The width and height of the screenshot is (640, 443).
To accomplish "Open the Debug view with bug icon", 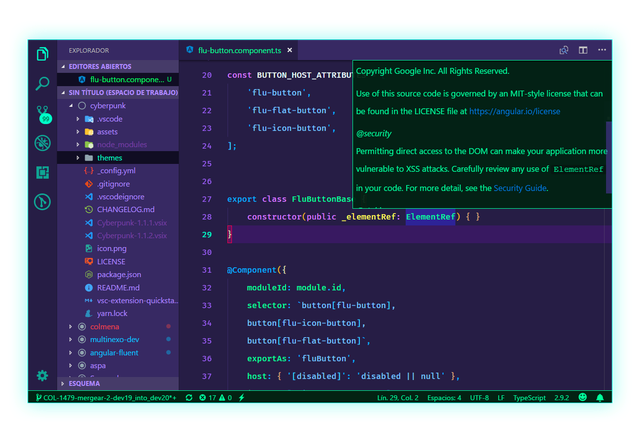I will point(42,143).
